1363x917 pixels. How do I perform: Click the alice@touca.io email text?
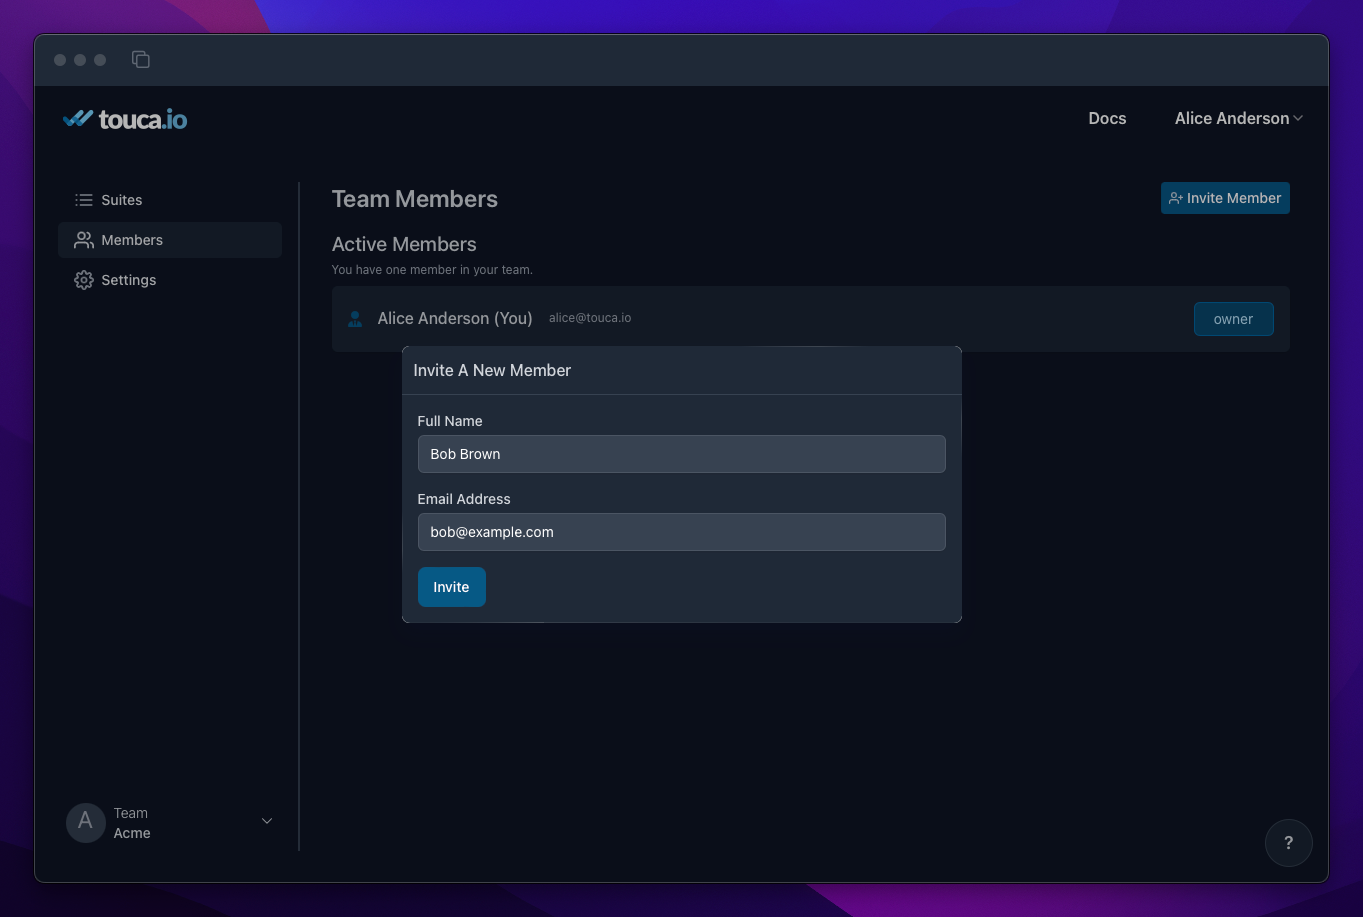(x=590, y=318)
